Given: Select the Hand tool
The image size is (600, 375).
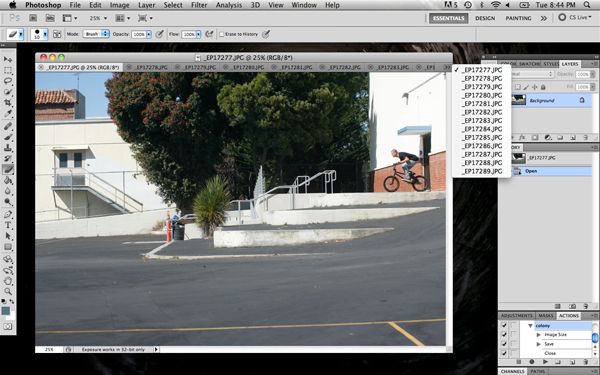Looking at the screenshot, I should coord(8,280).
